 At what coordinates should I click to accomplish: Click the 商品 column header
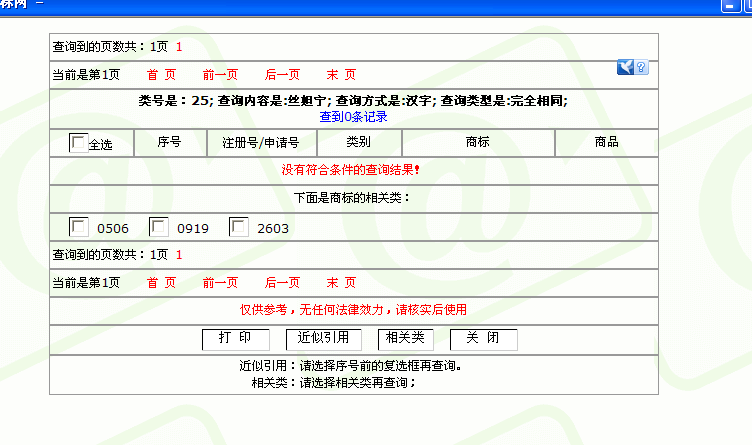[607, 142]
